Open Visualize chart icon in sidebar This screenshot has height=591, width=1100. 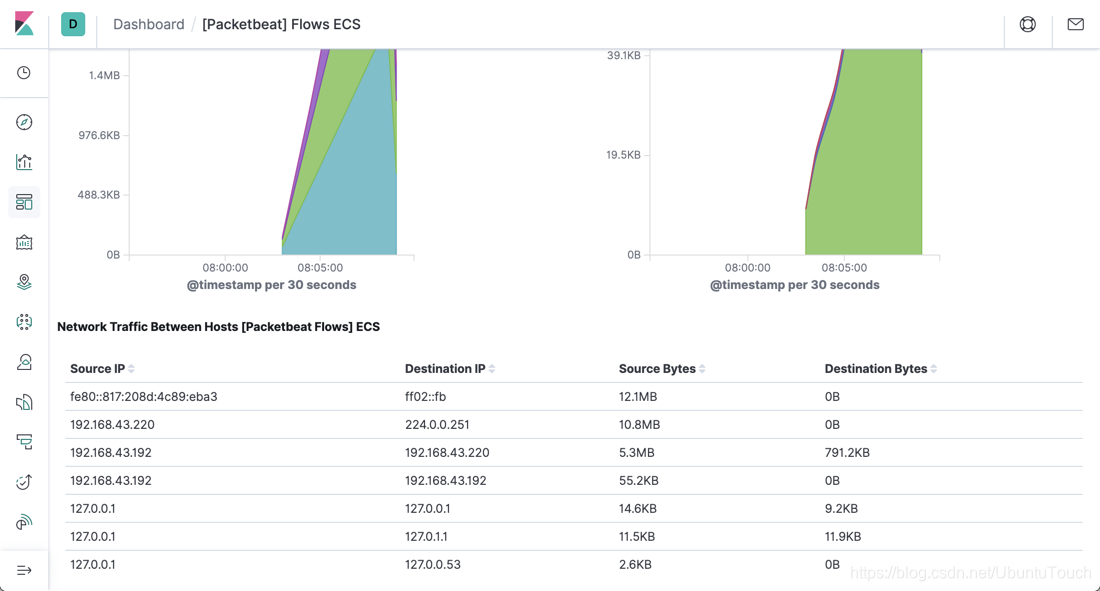click(x=24, y=162)
